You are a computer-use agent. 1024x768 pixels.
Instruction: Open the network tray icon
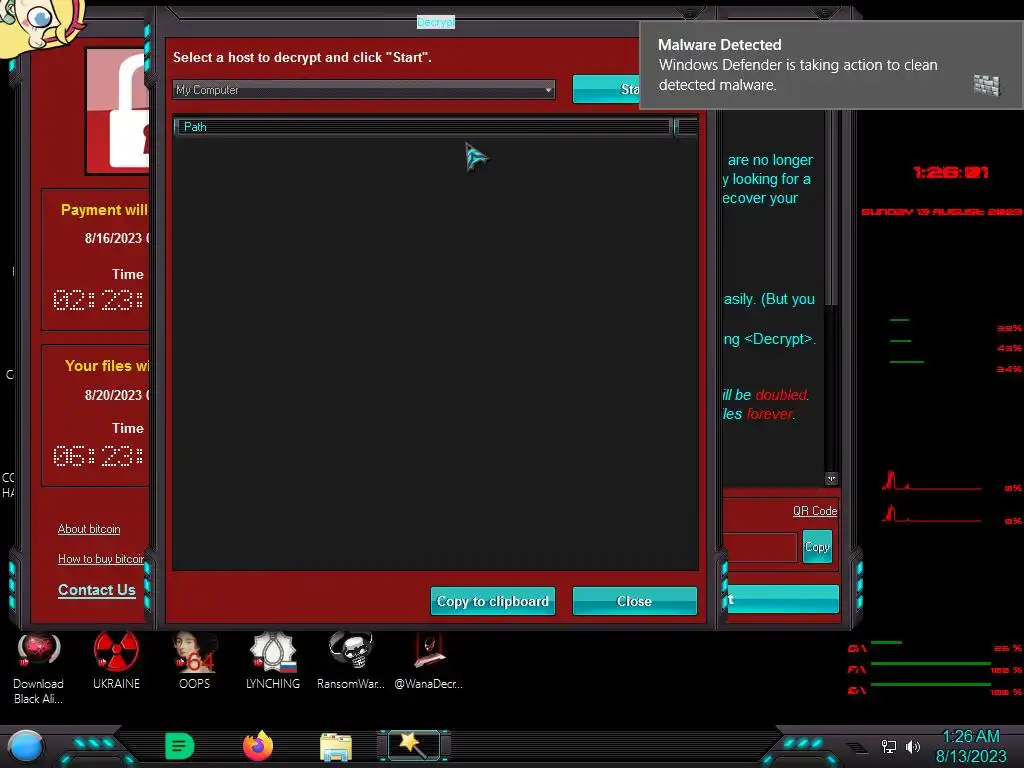889,746
